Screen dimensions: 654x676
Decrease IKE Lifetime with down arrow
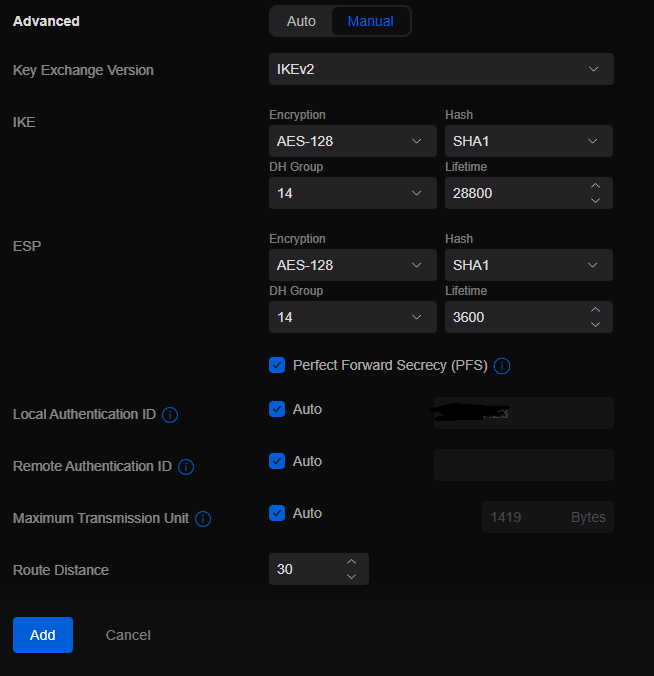(595, 200)
